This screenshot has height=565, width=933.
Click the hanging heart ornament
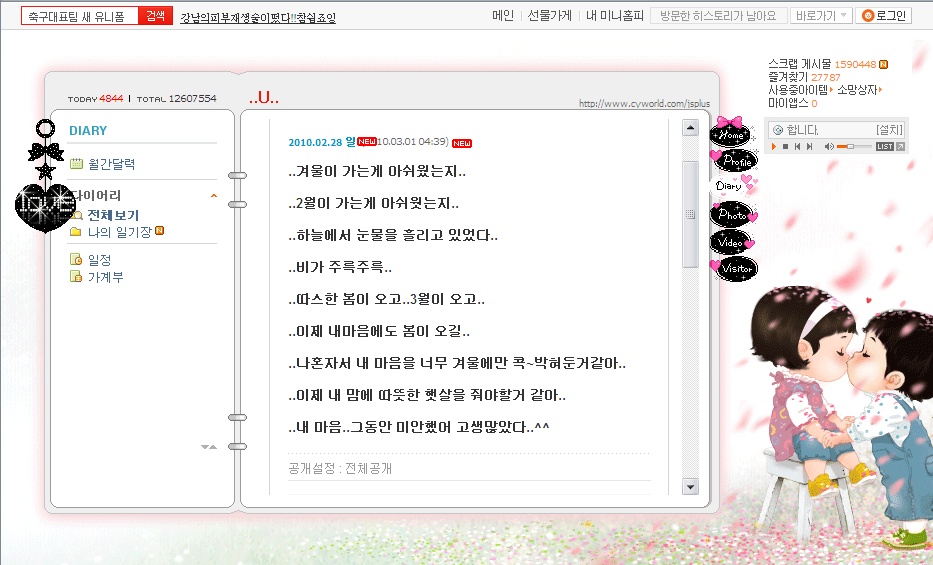coord(45,208)
